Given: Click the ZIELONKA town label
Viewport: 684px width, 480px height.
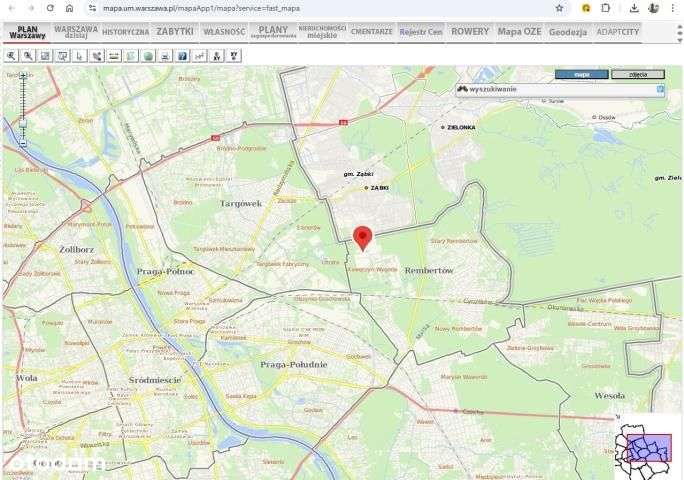Looking at the screenshot, I should click(461, 127).
